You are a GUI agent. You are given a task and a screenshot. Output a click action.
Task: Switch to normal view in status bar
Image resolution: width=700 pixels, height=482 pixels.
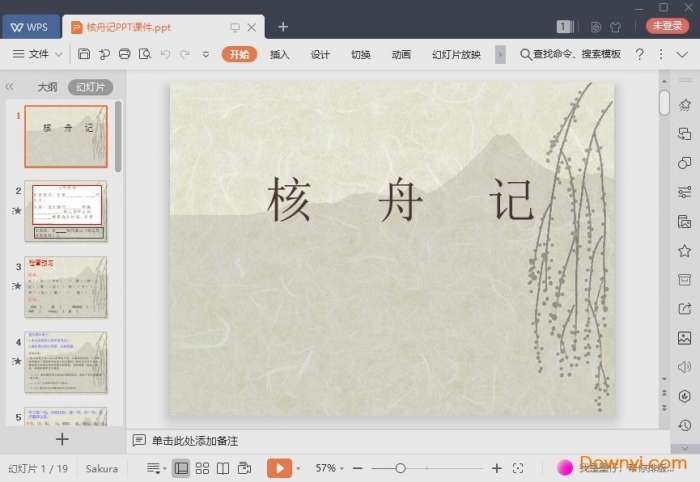tap(181, 468)
